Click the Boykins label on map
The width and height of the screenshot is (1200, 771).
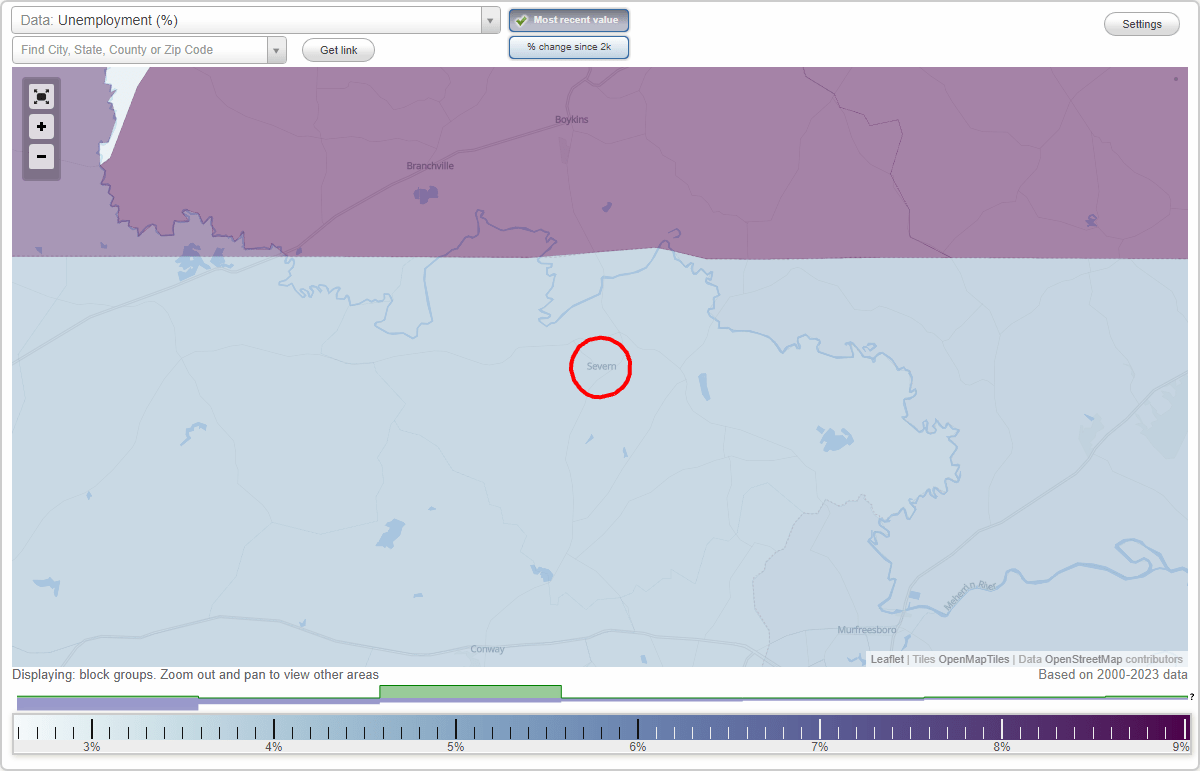(572, 120)
